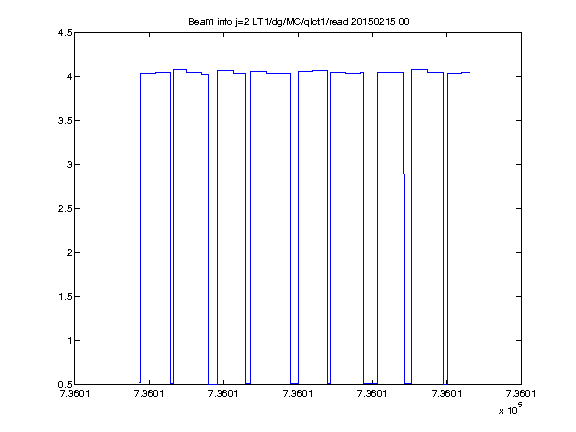Select the rightmost 7.3601 x-axis tick label
576x432 pixels.
(521, 394)
